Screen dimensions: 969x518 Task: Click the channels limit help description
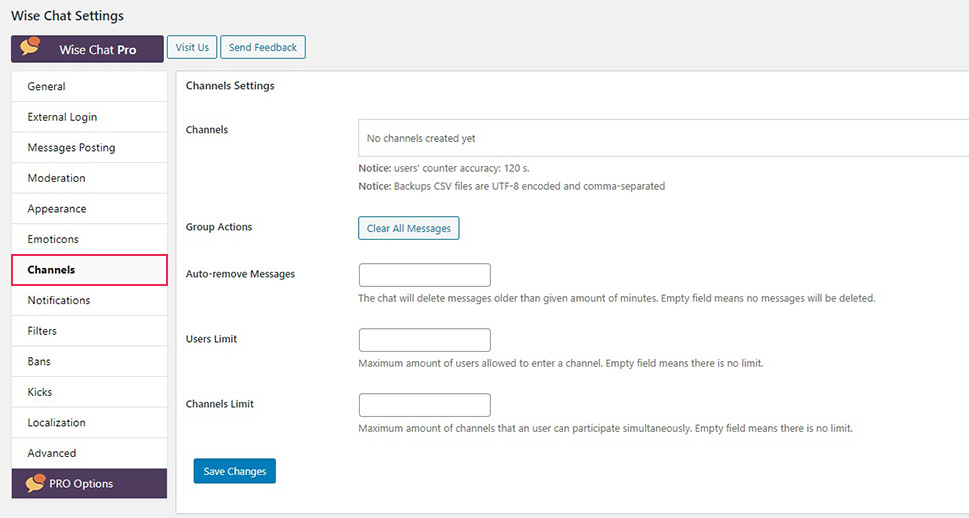coord(606,428)
